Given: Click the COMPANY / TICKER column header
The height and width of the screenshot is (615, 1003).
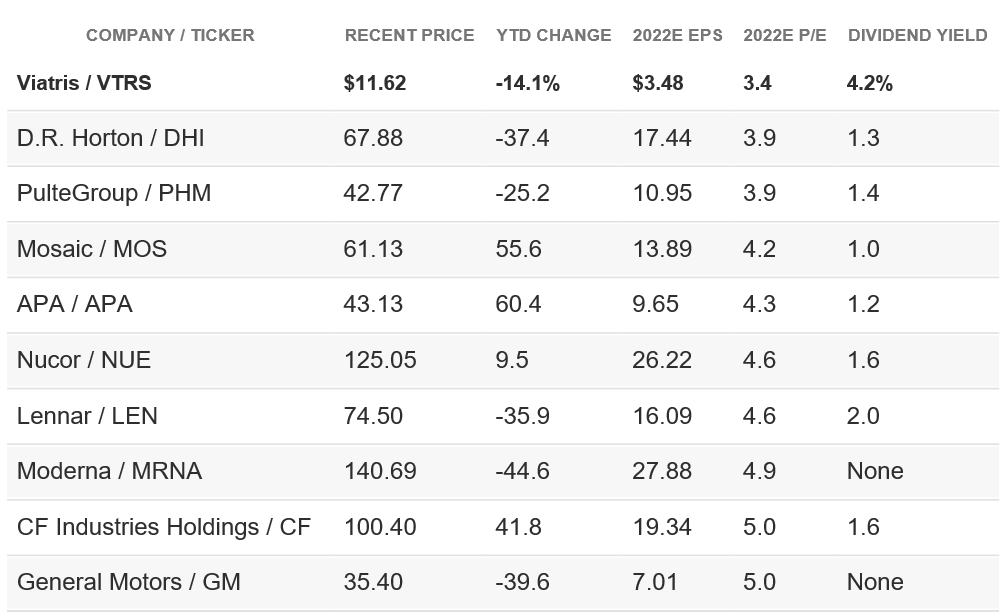Looking at the screenshot, I should (x=170, y=35).
